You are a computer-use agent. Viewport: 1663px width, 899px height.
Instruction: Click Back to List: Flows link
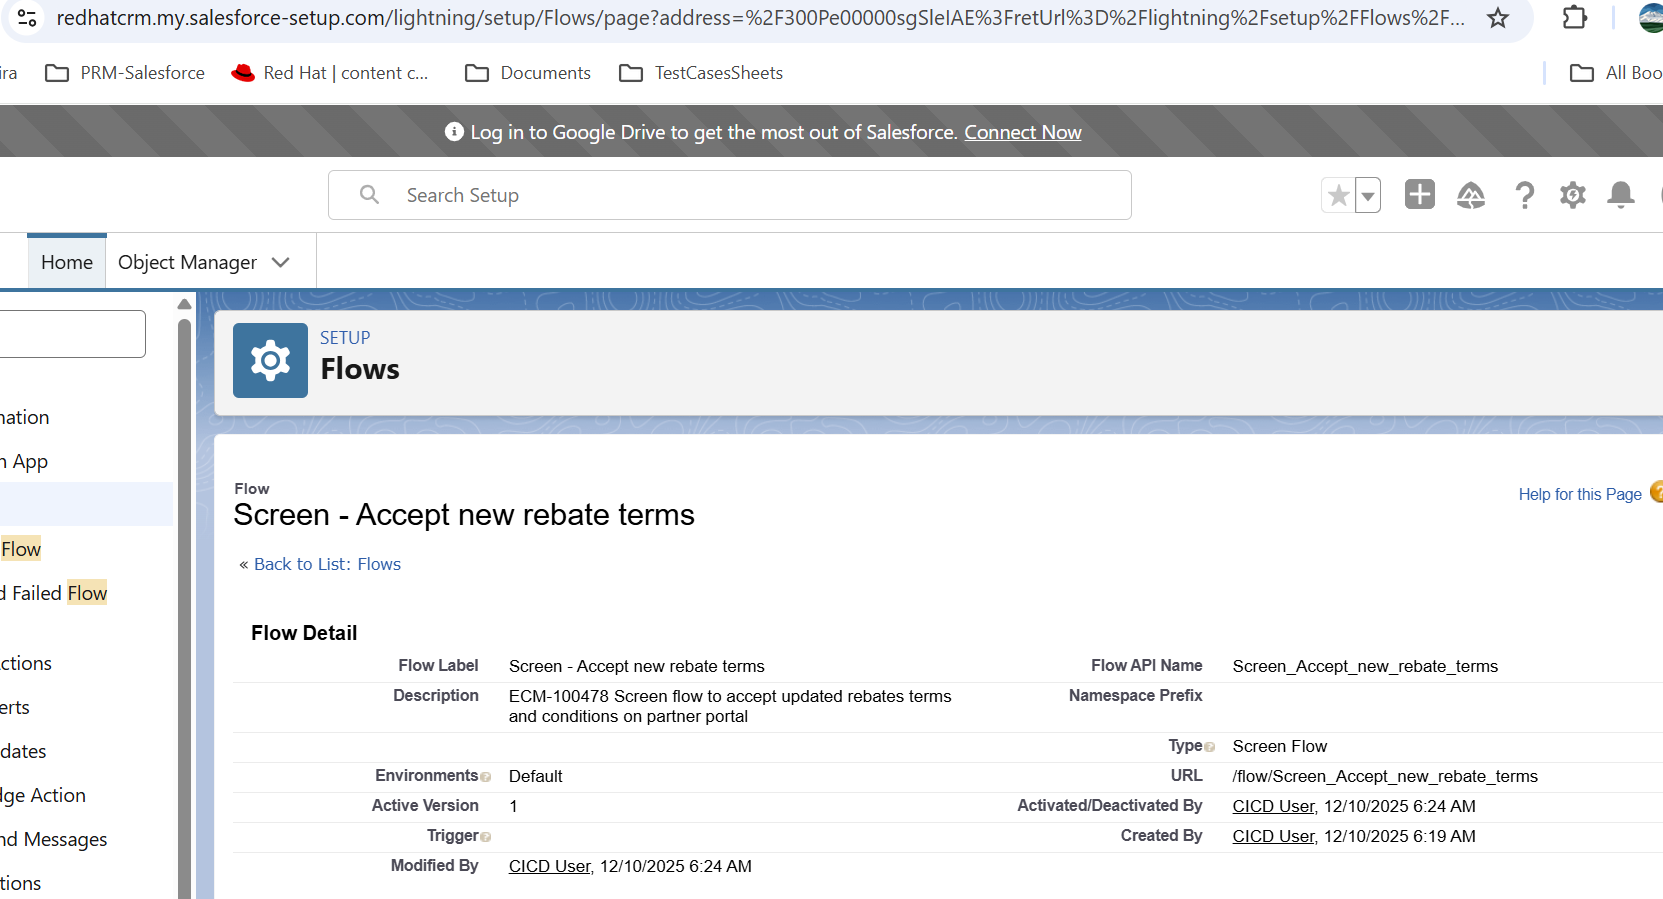click(x=327, y=564)
